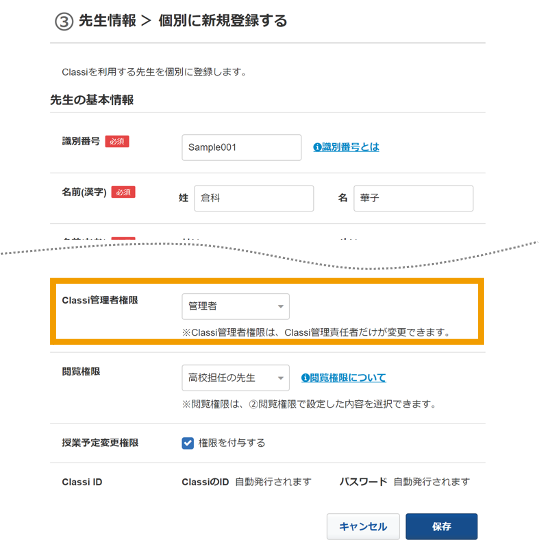Open the 閲覧権限について help link
Image resolution: width=539 pixels, height=556 pixels.
[x=348, y=378]
